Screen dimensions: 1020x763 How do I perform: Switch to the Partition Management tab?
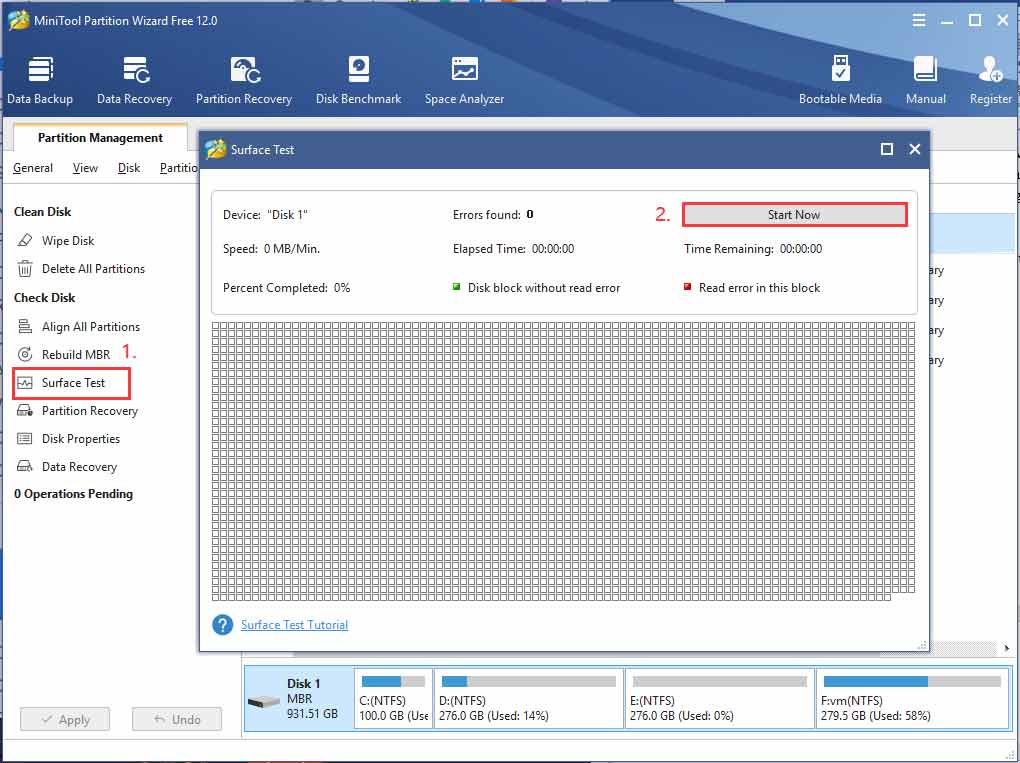tap(100, 138)
